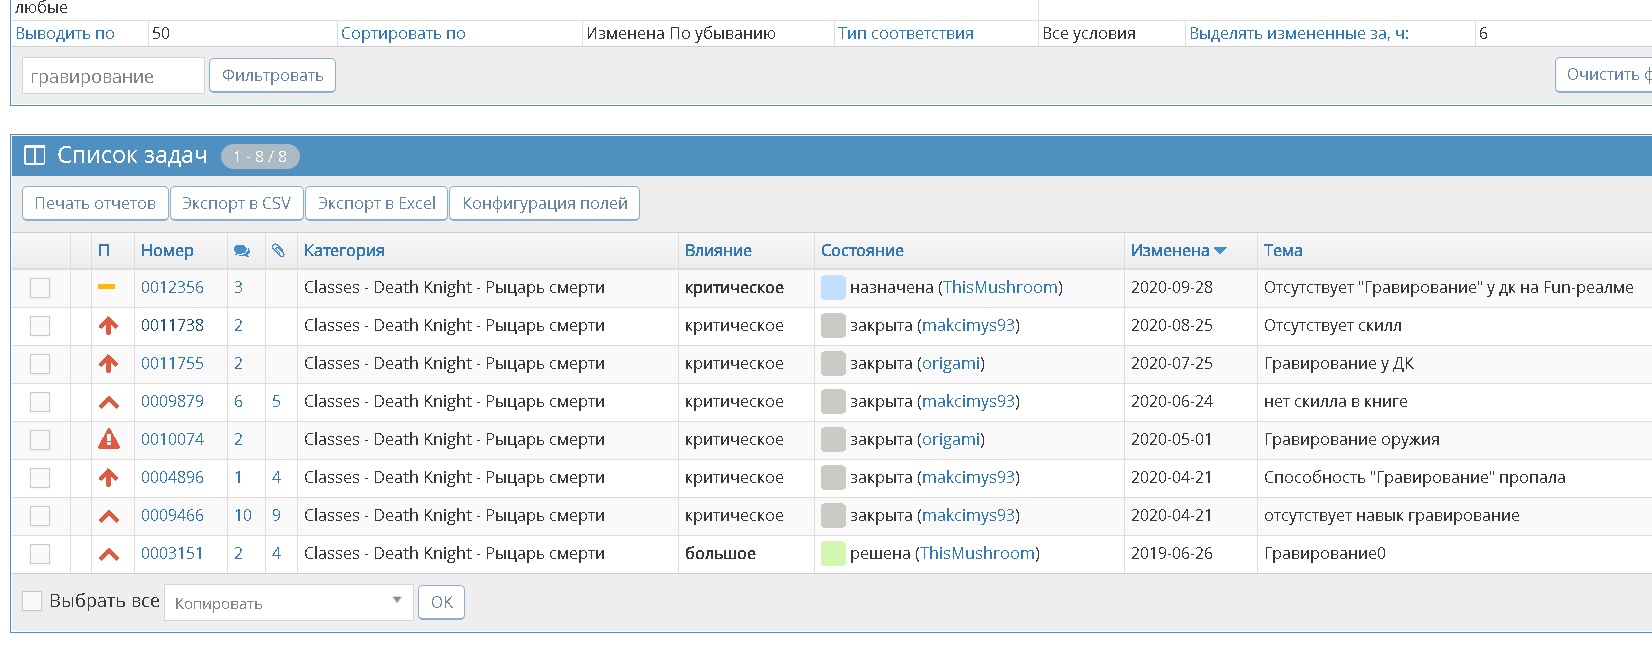Click the red arrow priority icon for issue 0011738

point(108,326)
